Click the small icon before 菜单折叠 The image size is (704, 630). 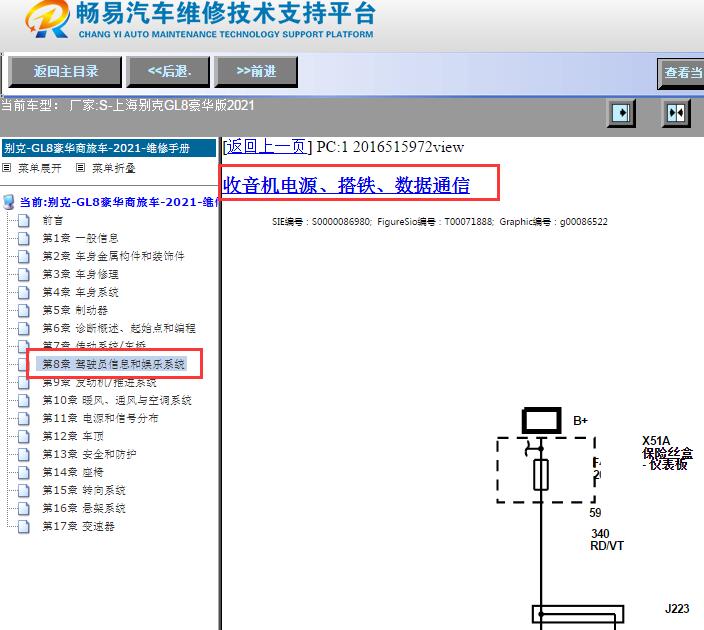pos(80,168)
